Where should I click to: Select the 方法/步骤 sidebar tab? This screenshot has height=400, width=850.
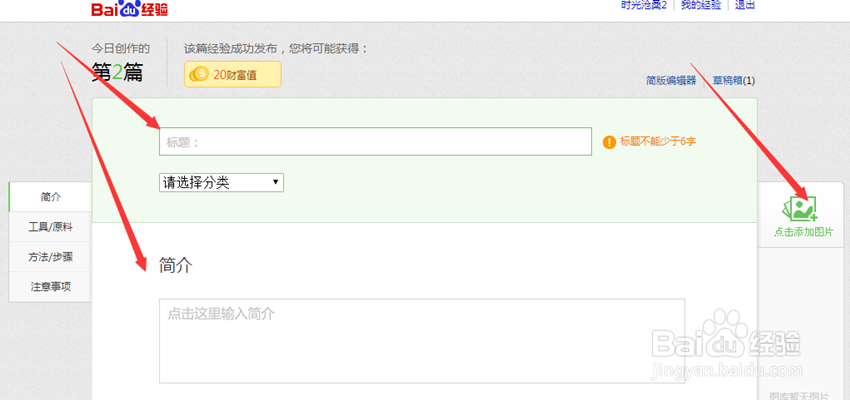pyautogui.click(x=50, y=257)
